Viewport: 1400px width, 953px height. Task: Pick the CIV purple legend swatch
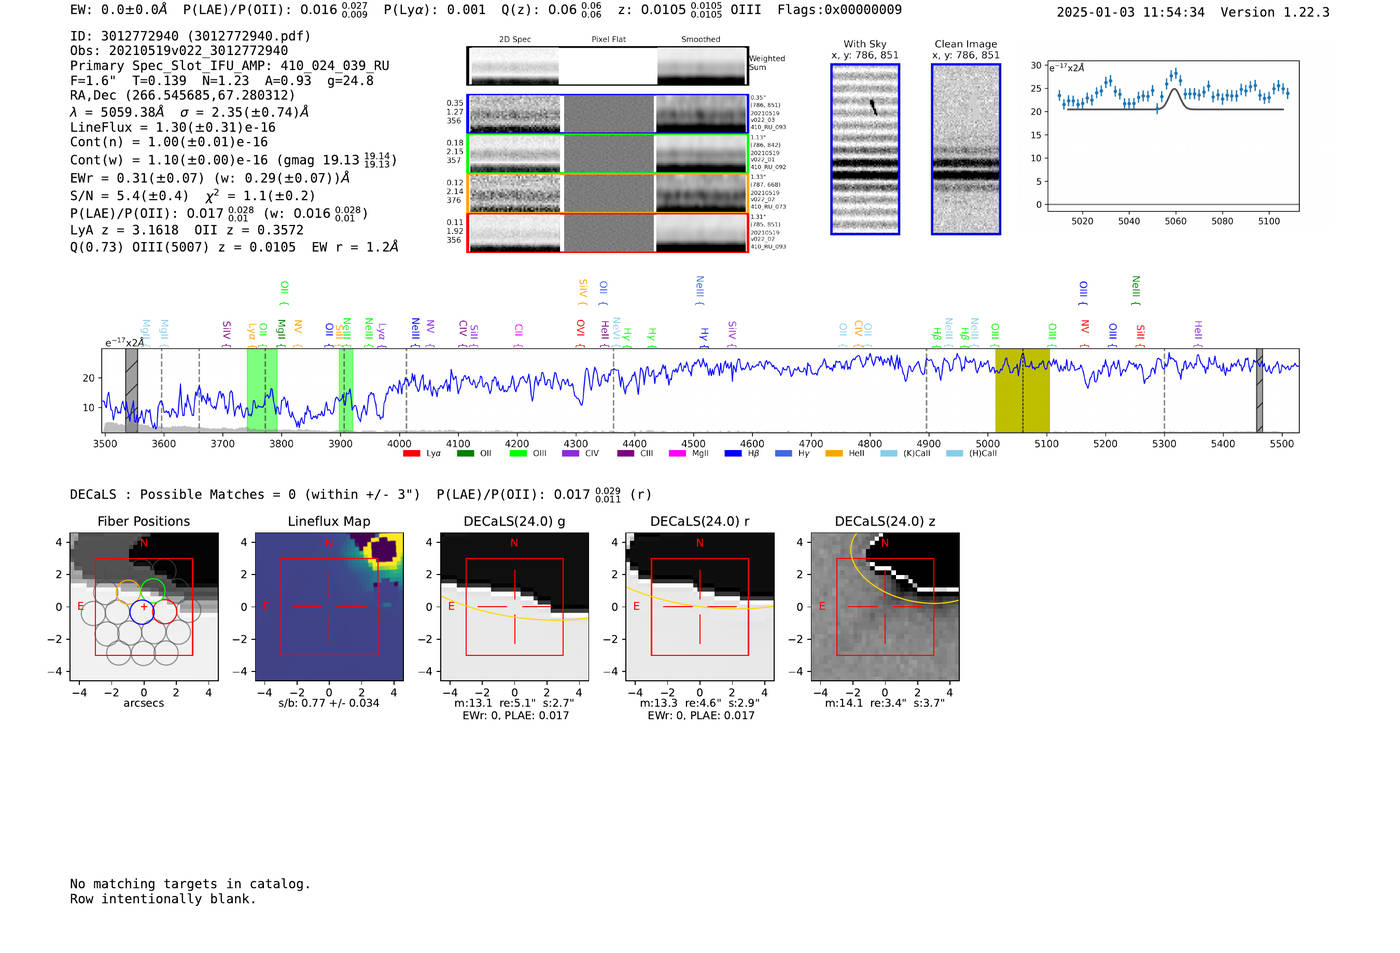(x=571, y=454)
